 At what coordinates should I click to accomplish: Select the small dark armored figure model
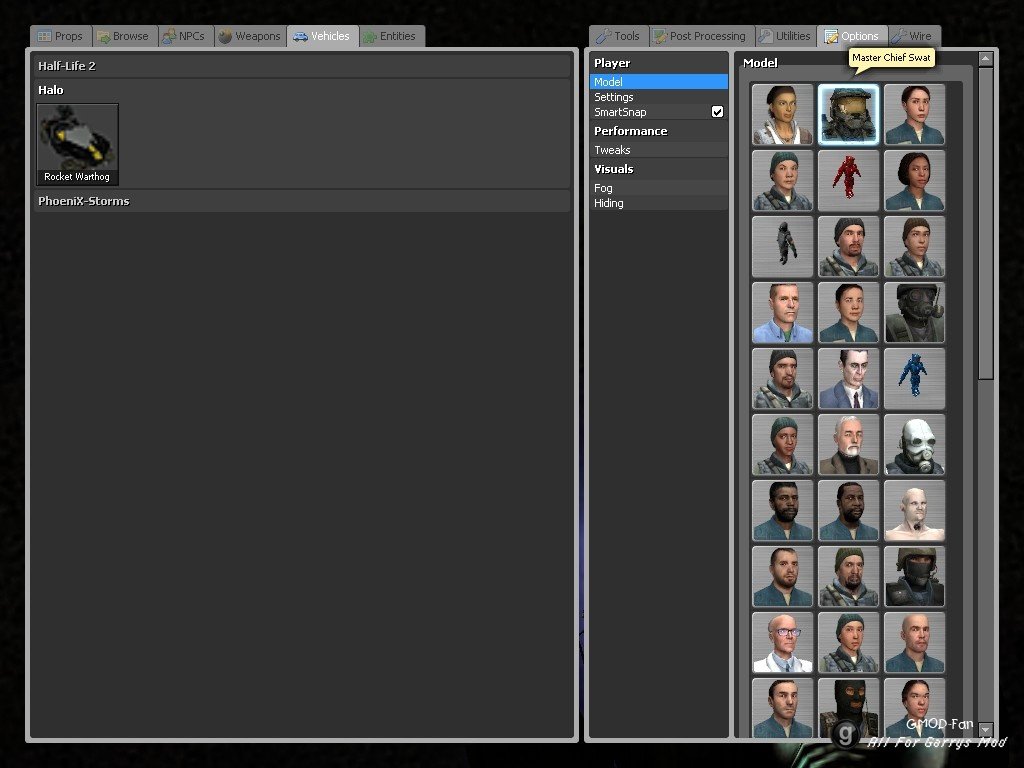coord(782,246)
